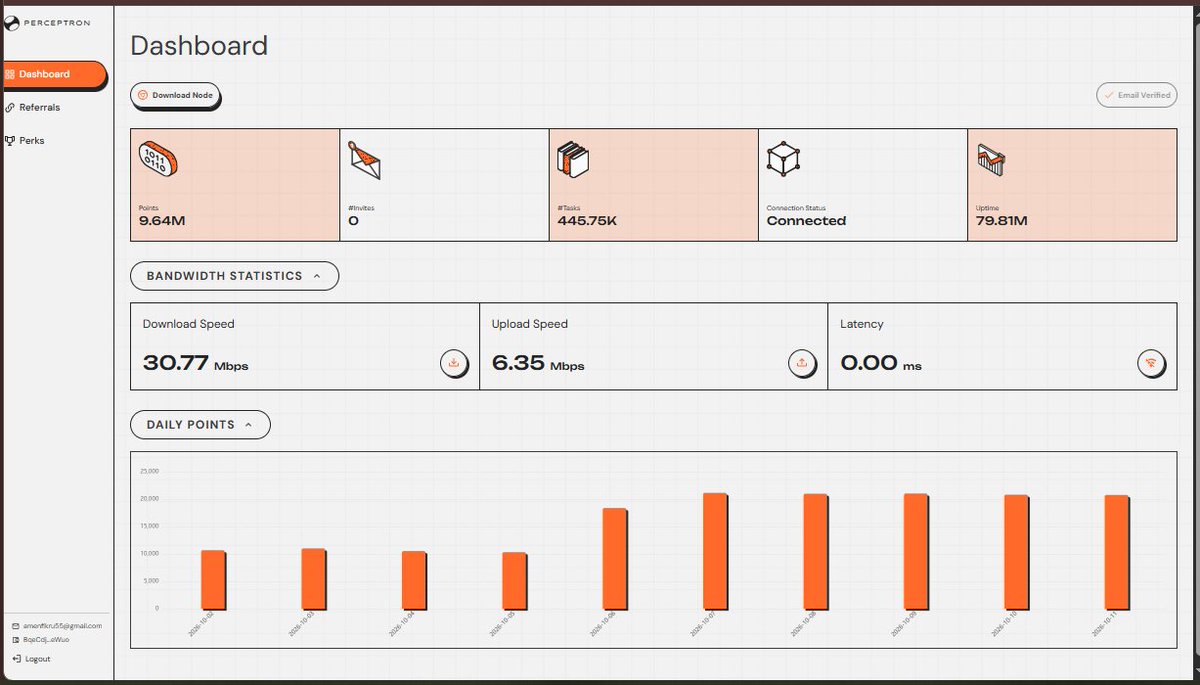
Task: Click the account email address
Action: point(63,626)
